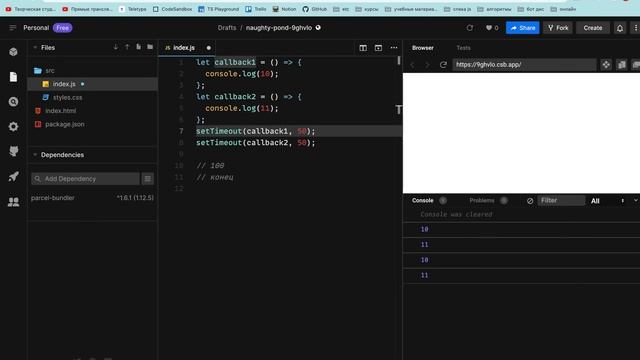Click the naughty-pond-9ghvlo sandbox name
640x360 pixels.
click(279, 28)
